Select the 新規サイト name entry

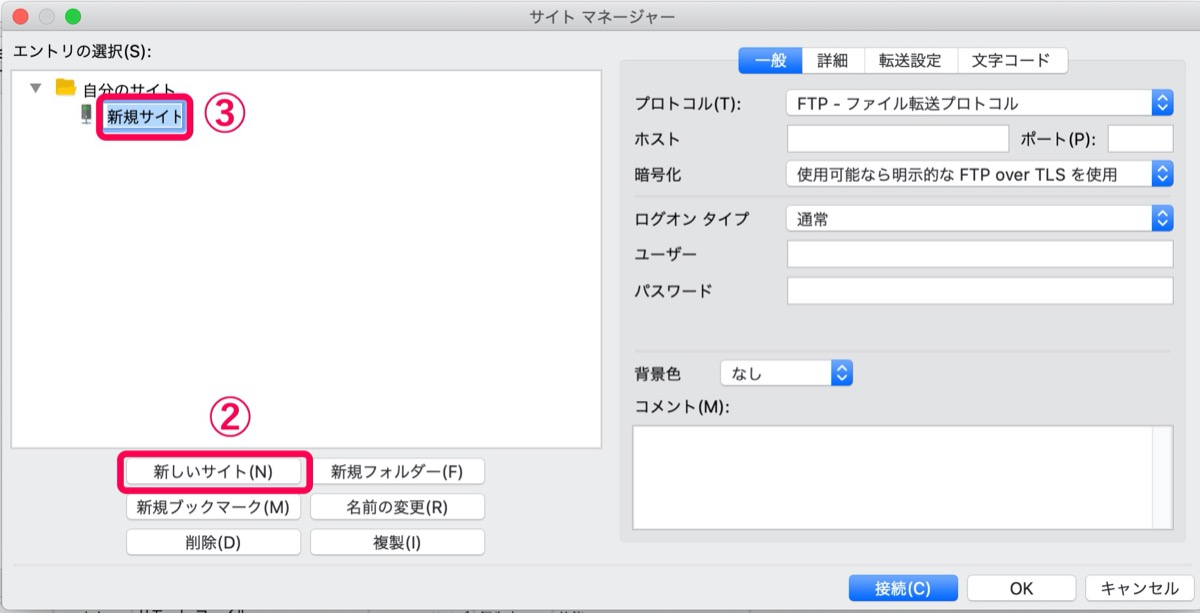tap(145, 116)
